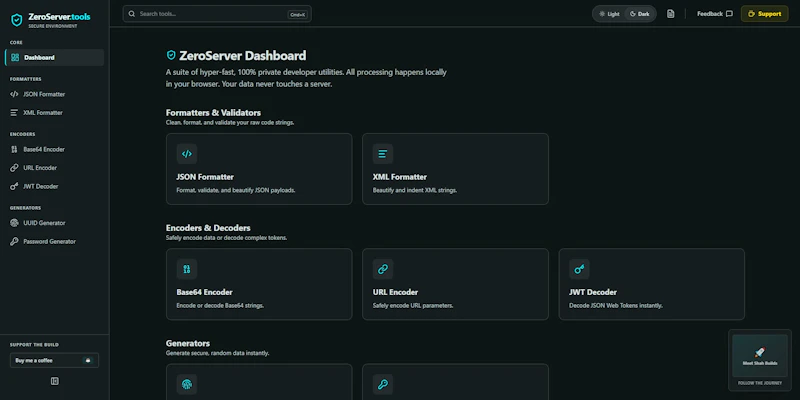Click the JWT Decoder key icon in sidebar
The width and height of the screenshot is (800, 400).
coord(14,186)
